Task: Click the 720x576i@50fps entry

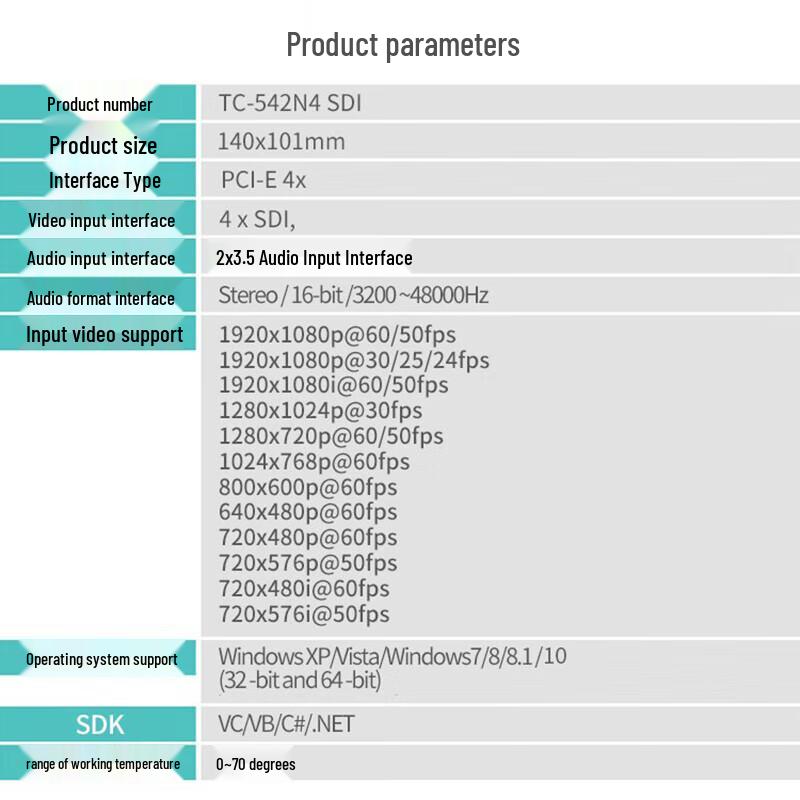Action: 304,614
